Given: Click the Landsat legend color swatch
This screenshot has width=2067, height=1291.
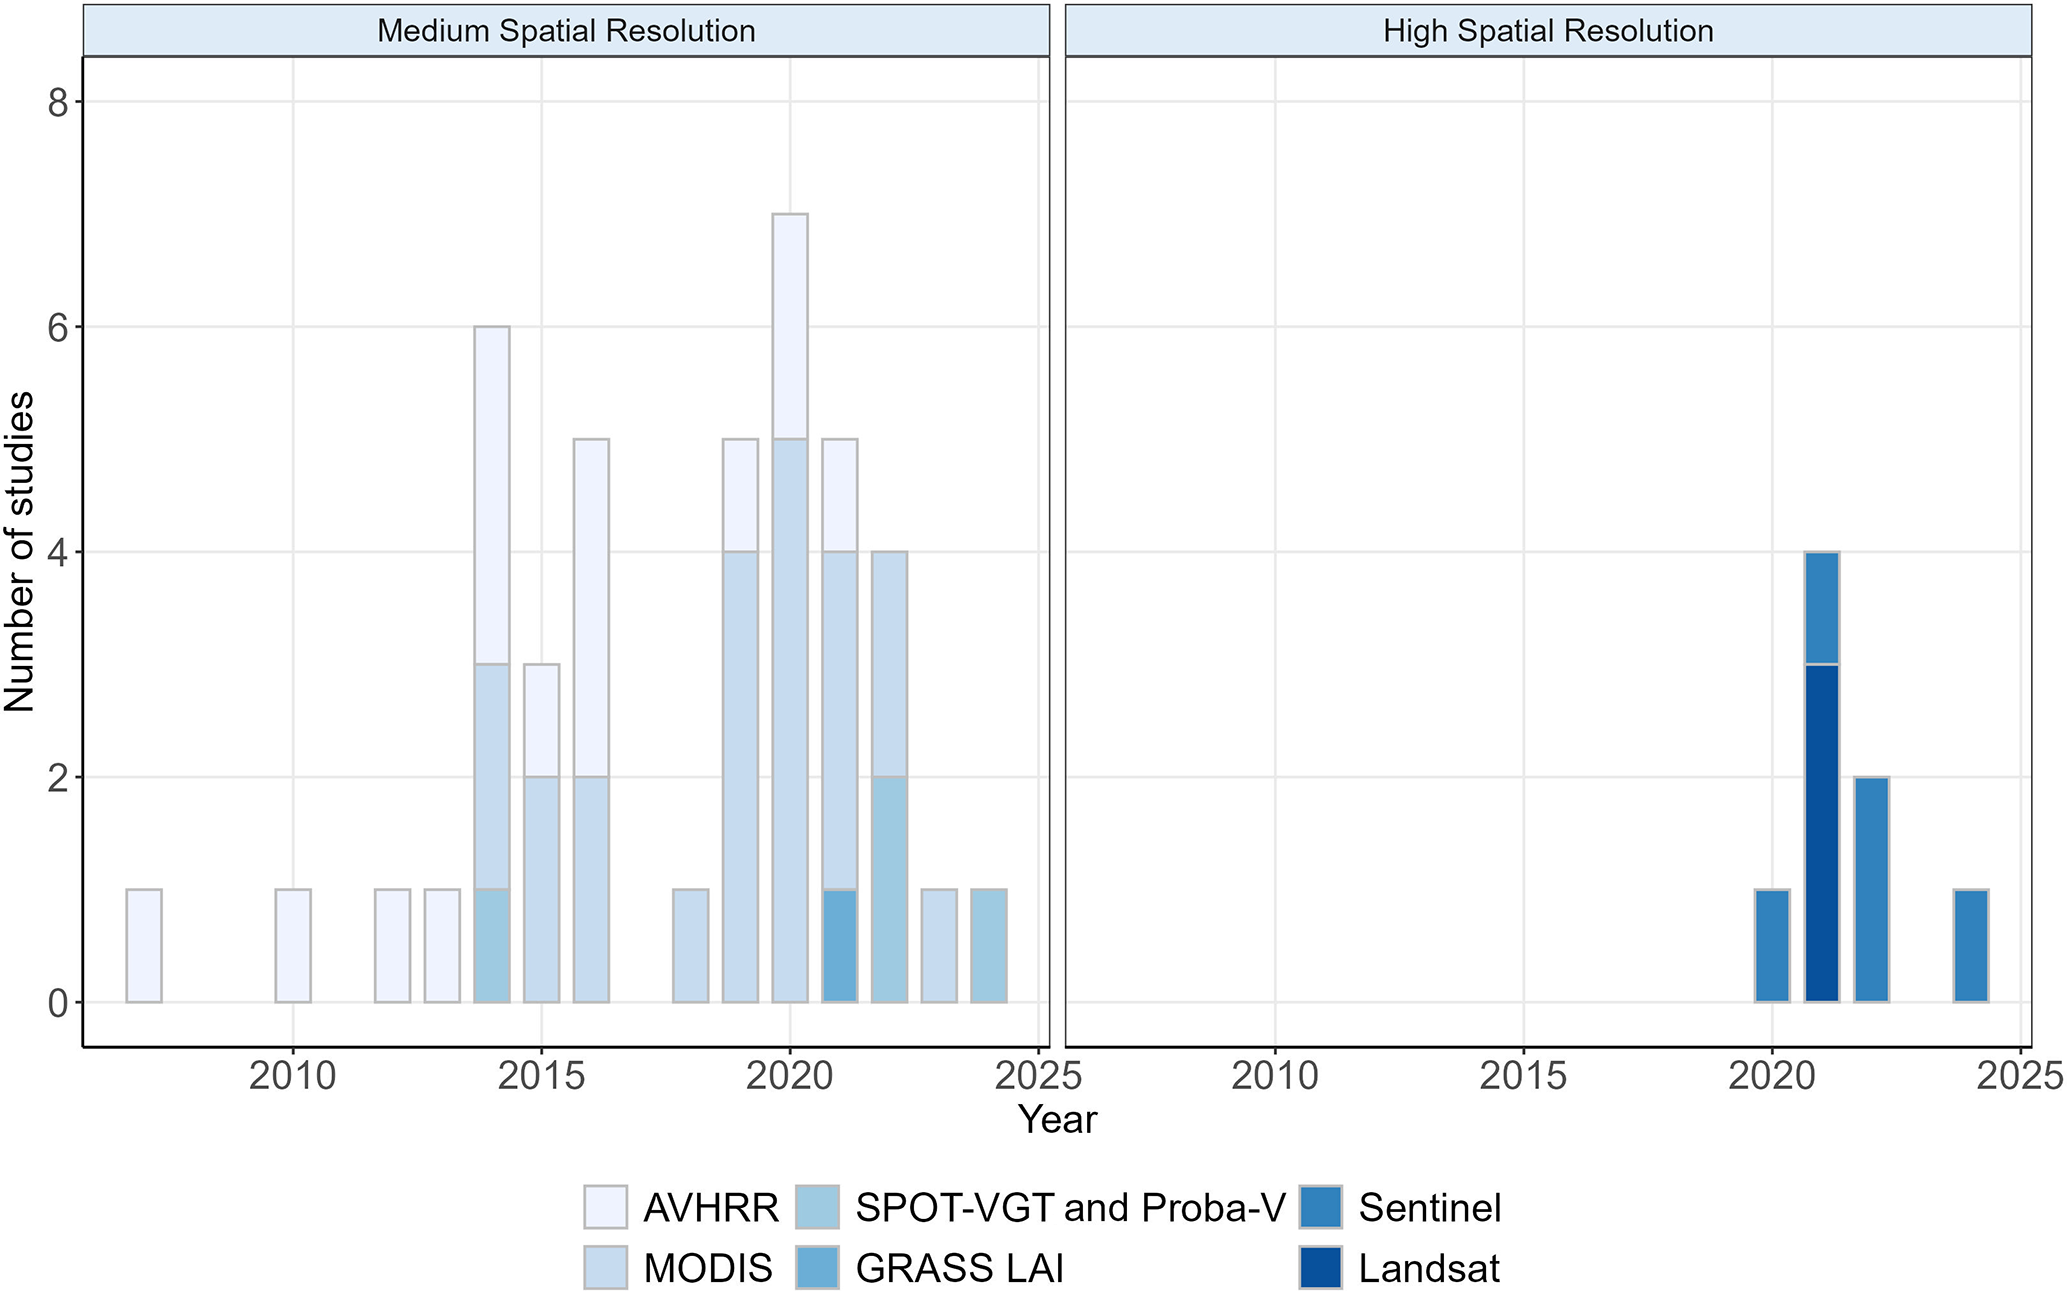Looking at the screenshot, I should 1320,1267.
